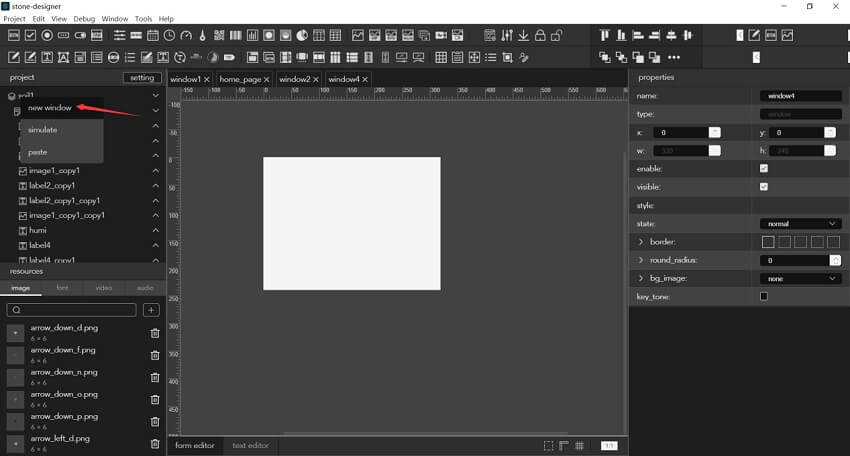Expand the bg_image property group
The height and width of the screenshot is (456, 850).
(x=641, y=278)
